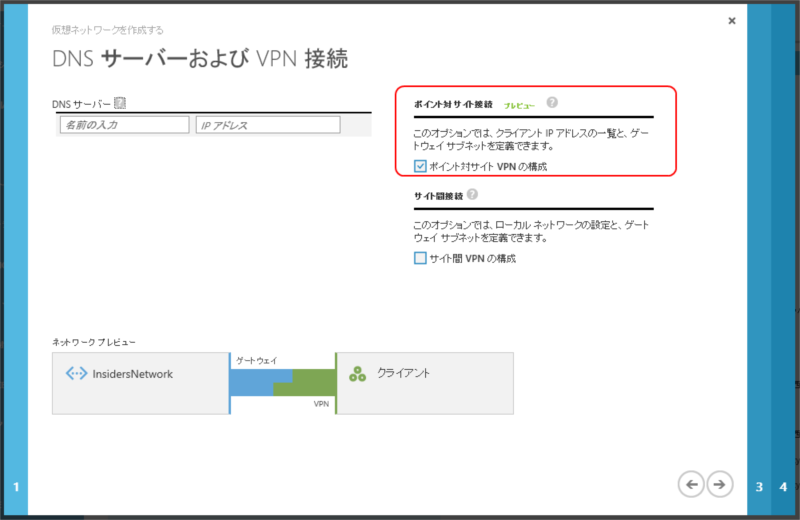Screen dimensions: 800x520
Task: Jump to wizard step 4
Action: pyautogui.click(x=783, y=487)
